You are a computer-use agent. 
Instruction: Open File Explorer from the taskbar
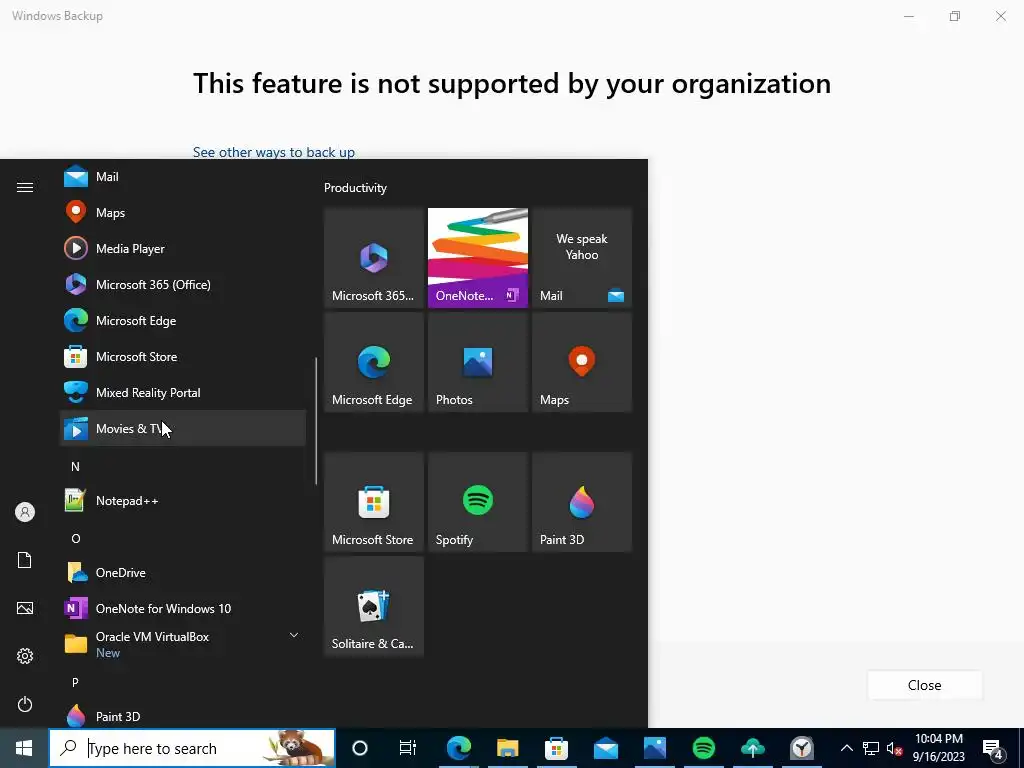coord(507,748)
